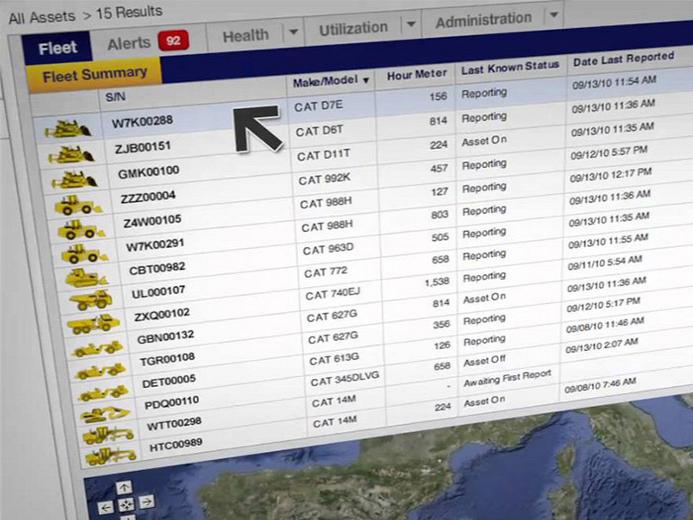Click the dozer icon for GMK00100

pos(74,180)
